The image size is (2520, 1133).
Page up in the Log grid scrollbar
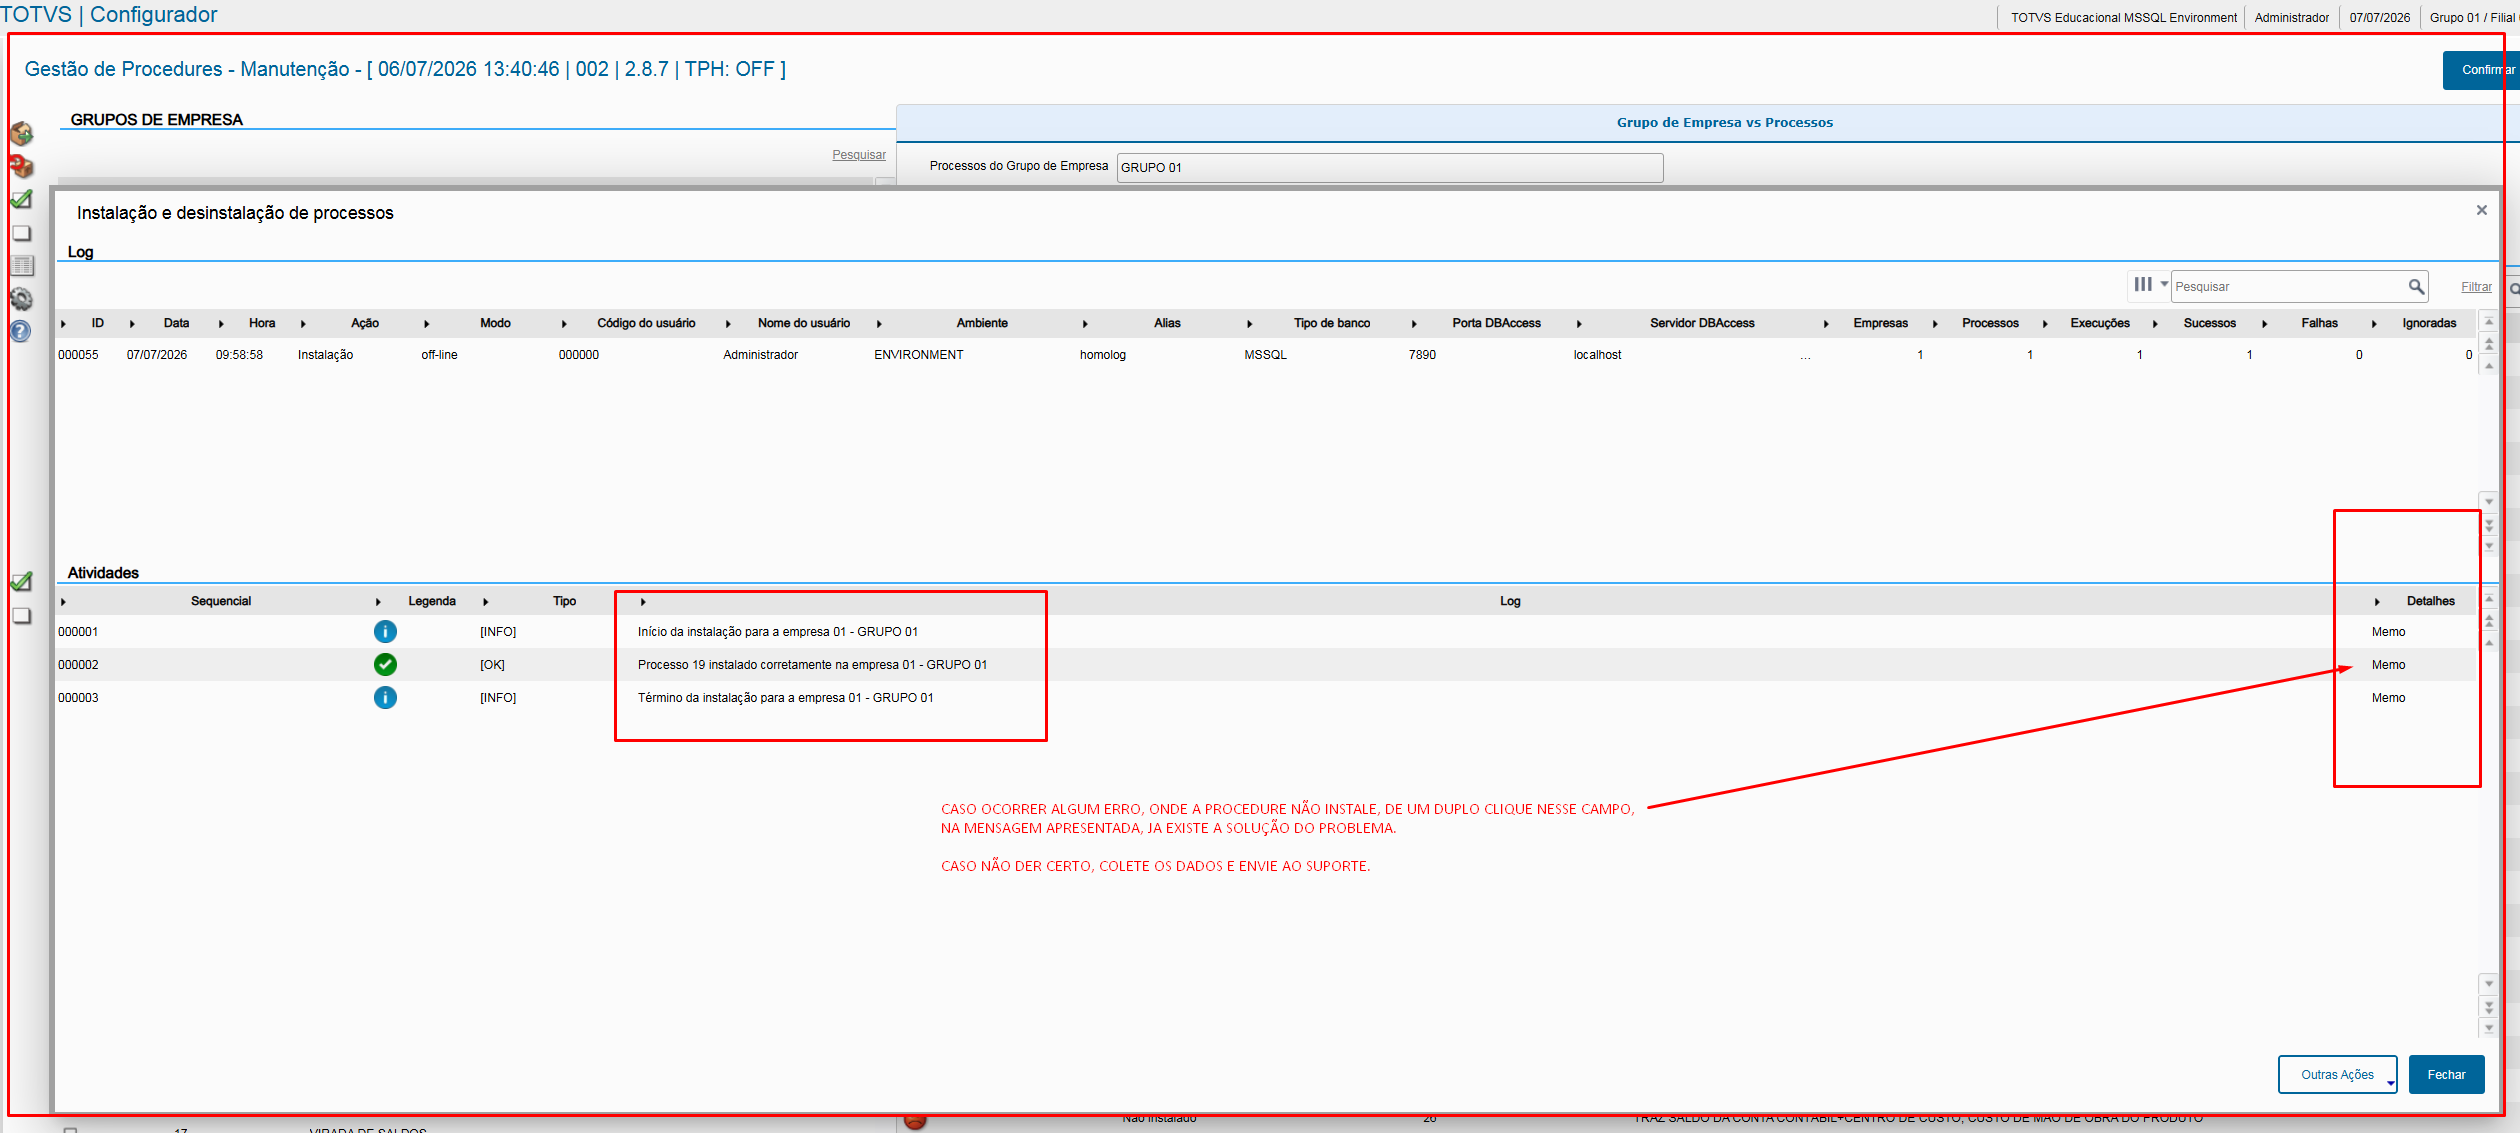coord(2489,343)
